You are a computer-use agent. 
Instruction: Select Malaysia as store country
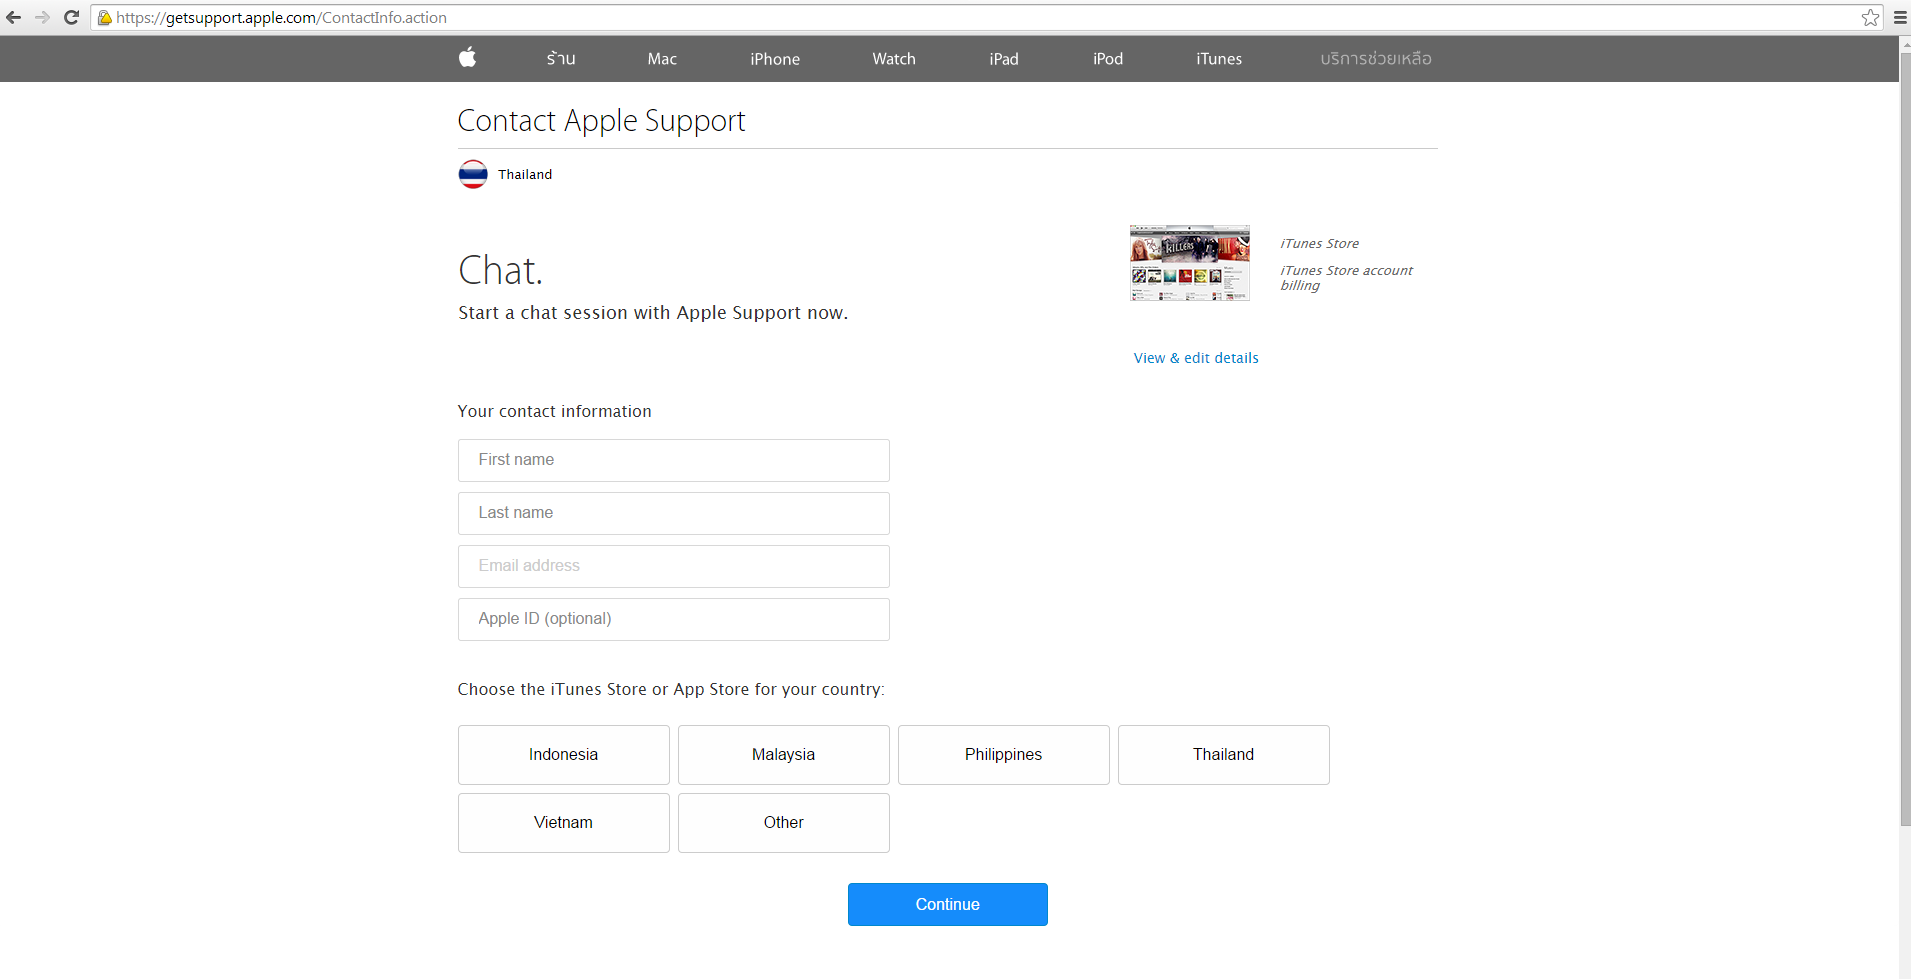tap(784, 755)
